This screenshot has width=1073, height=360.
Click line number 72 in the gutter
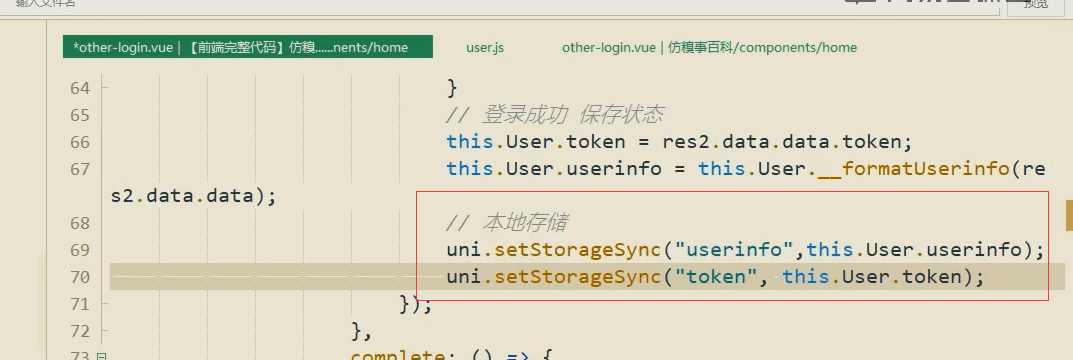point(80,331)
